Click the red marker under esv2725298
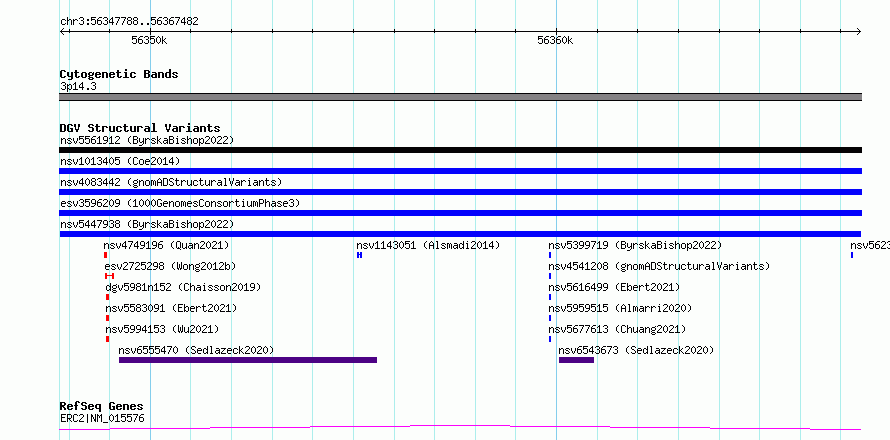Screen dimensions: 890x440 (110, 276)
